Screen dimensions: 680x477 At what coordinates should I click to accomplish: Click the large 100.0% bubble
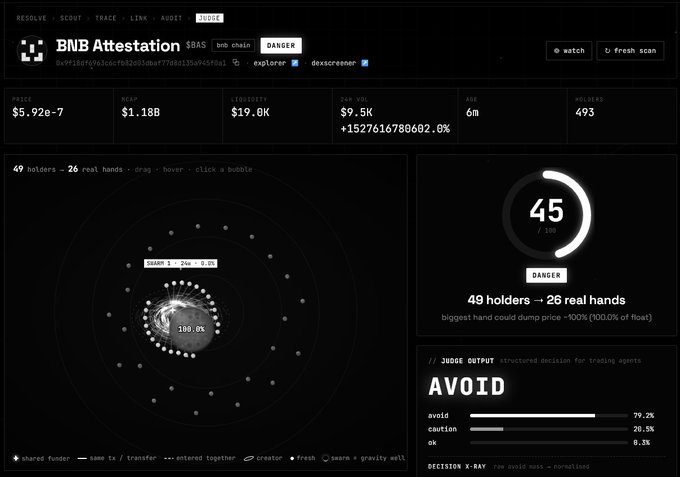[x=191, y=329]
